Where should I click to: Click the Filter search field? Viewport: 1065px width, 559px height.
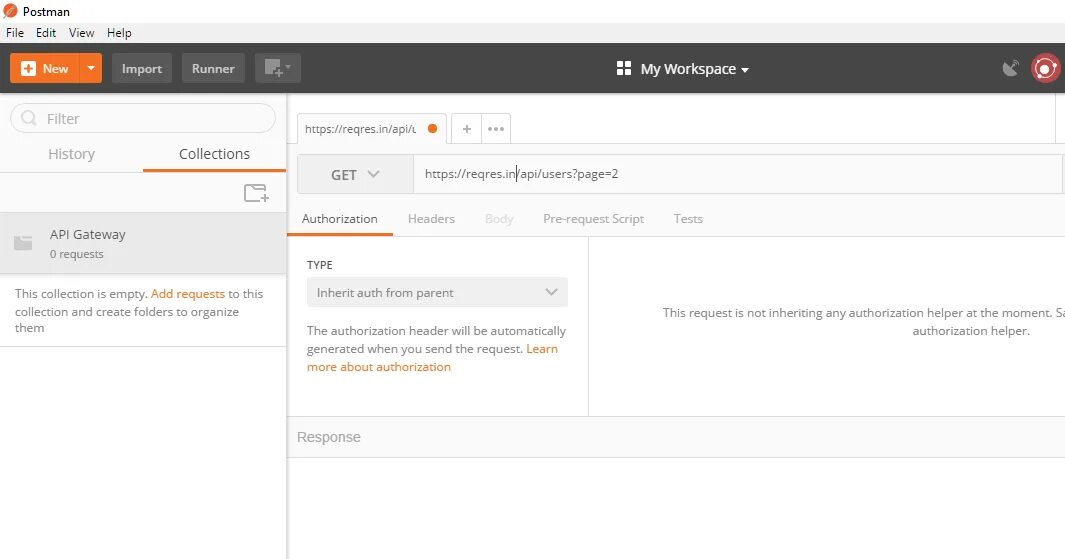[x=143, y=118]
